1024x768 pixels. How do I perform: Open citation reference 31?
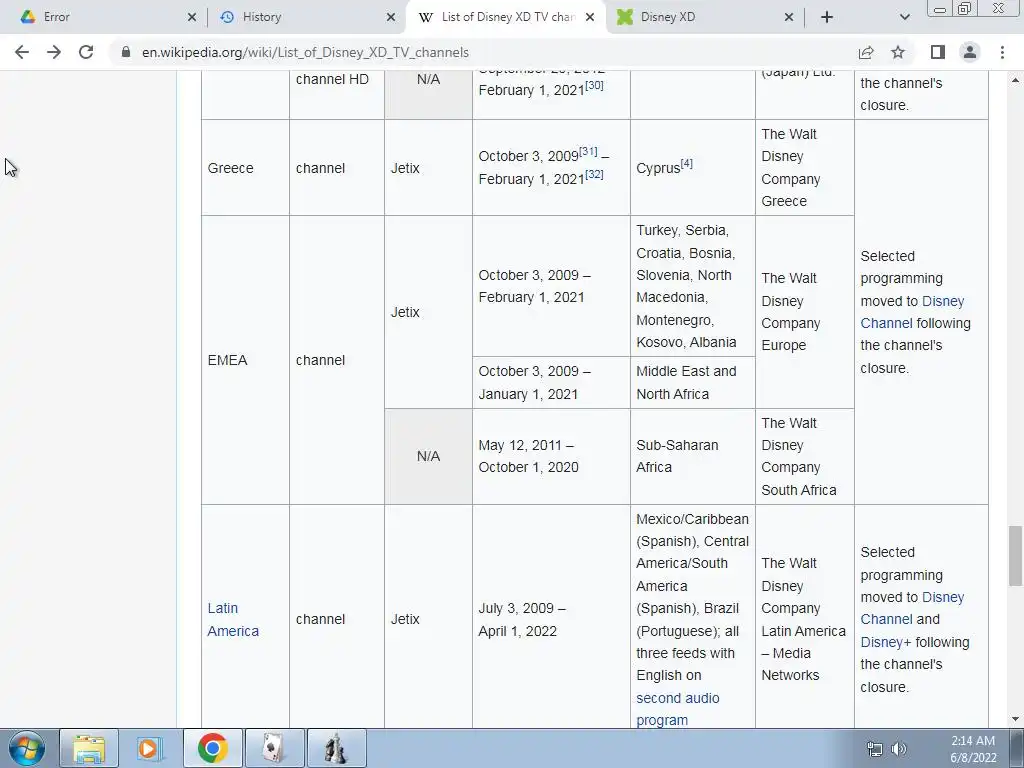[588, 152]
